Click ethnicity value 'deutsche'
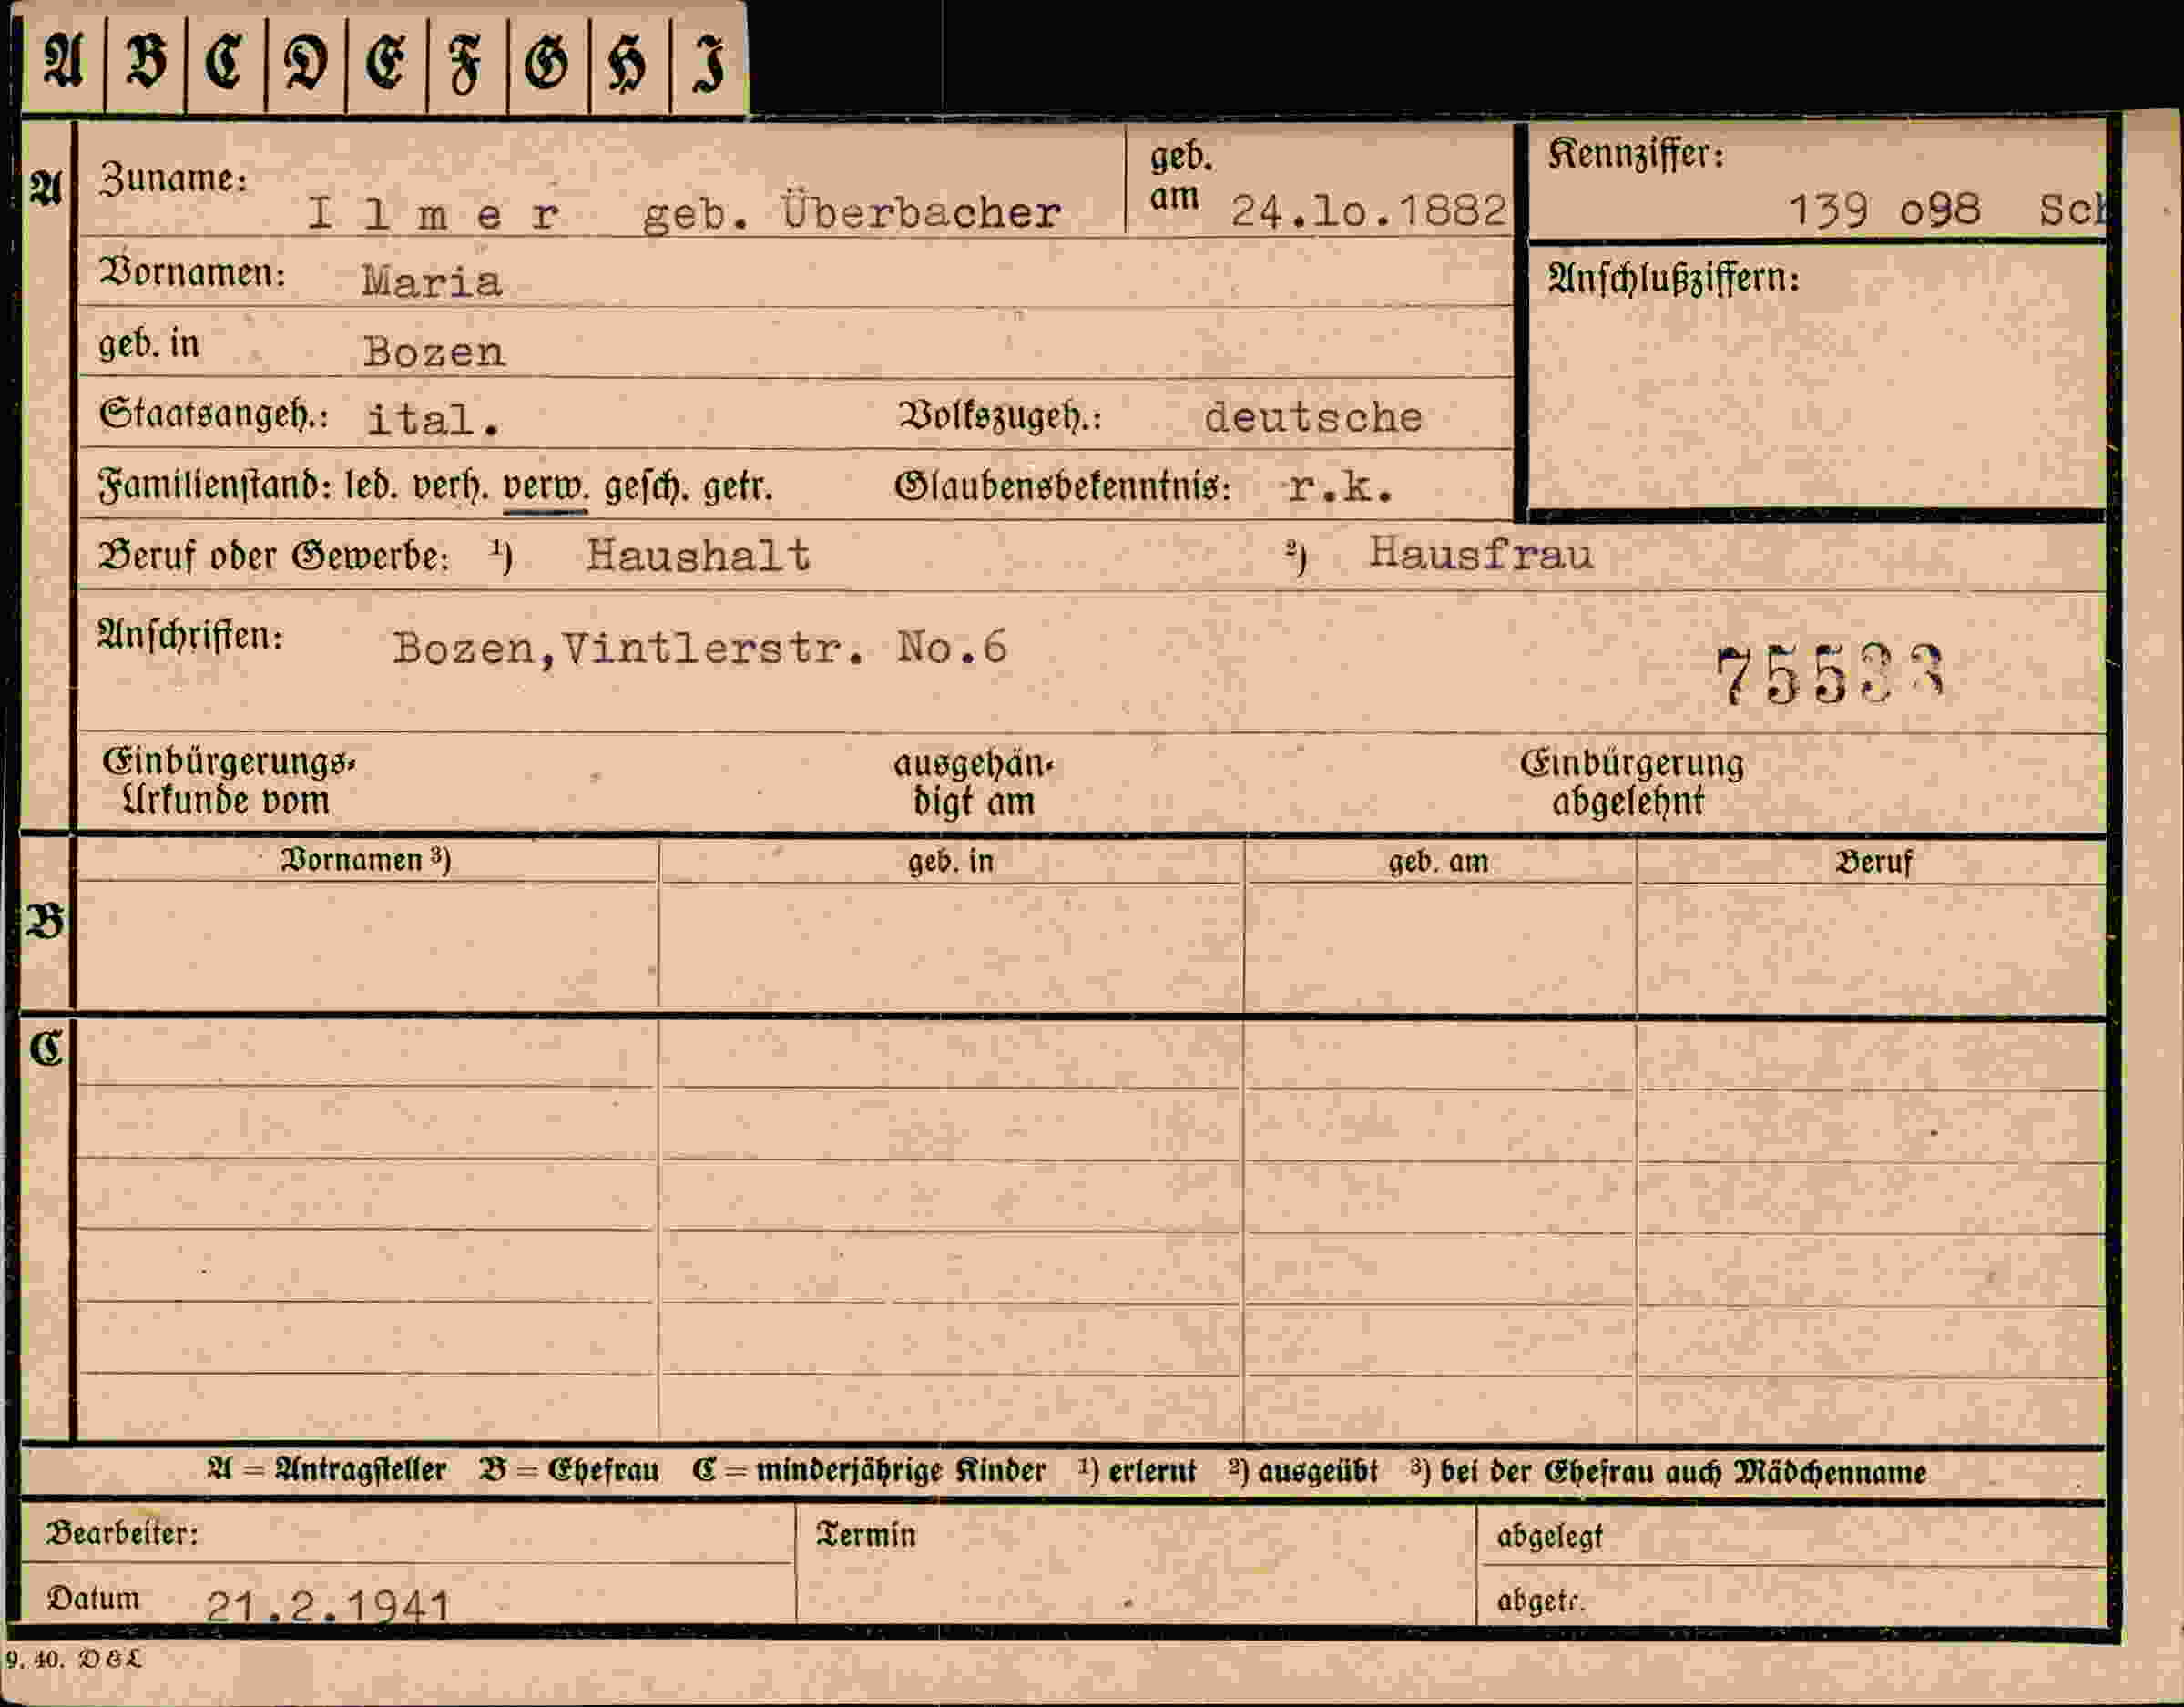The image size is (2184, 1707). 1313,417
